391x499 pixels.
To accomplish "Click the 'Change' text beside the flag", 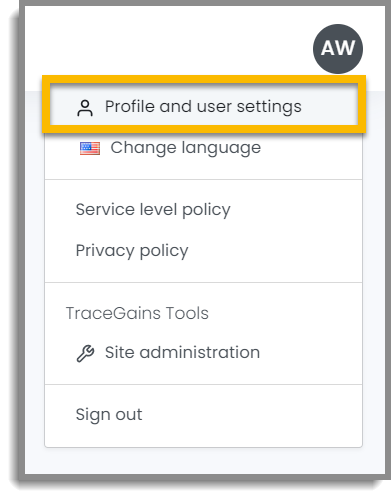I will click(143, 148).
